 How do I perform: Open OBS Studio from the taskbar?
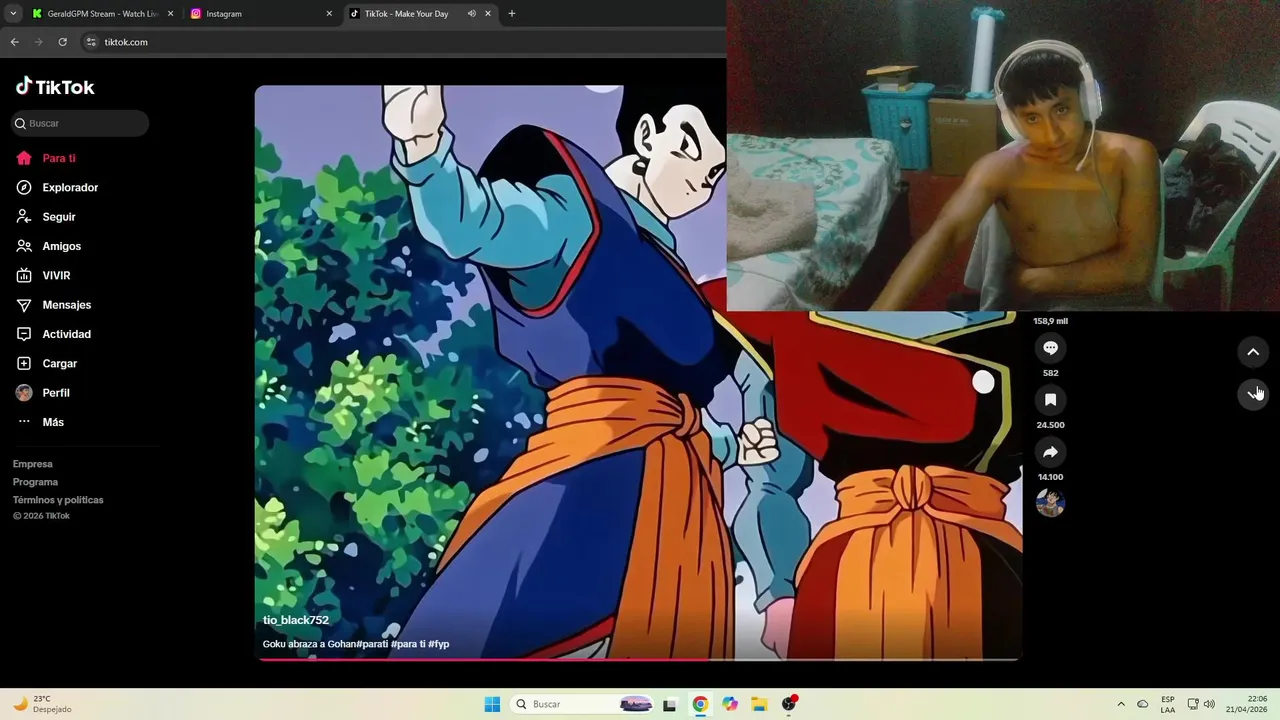click(x=789, y=704)
